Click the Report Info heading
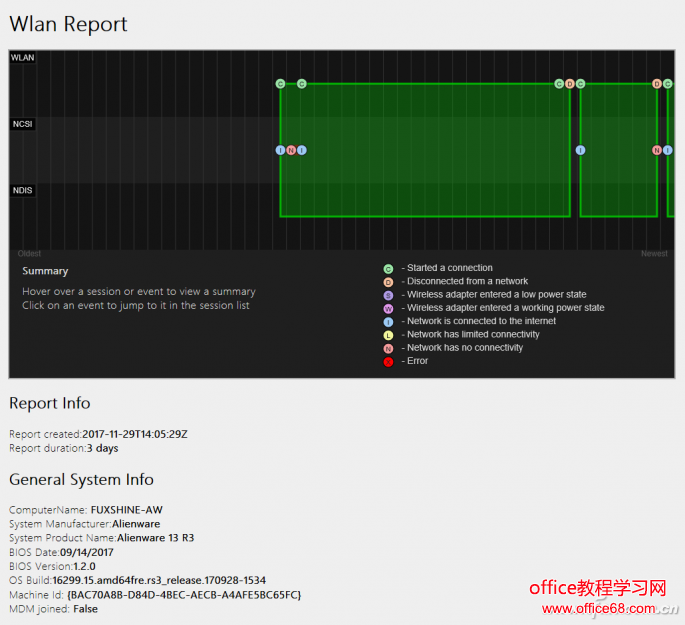685x625 pixels. click(x=50, y=403)
